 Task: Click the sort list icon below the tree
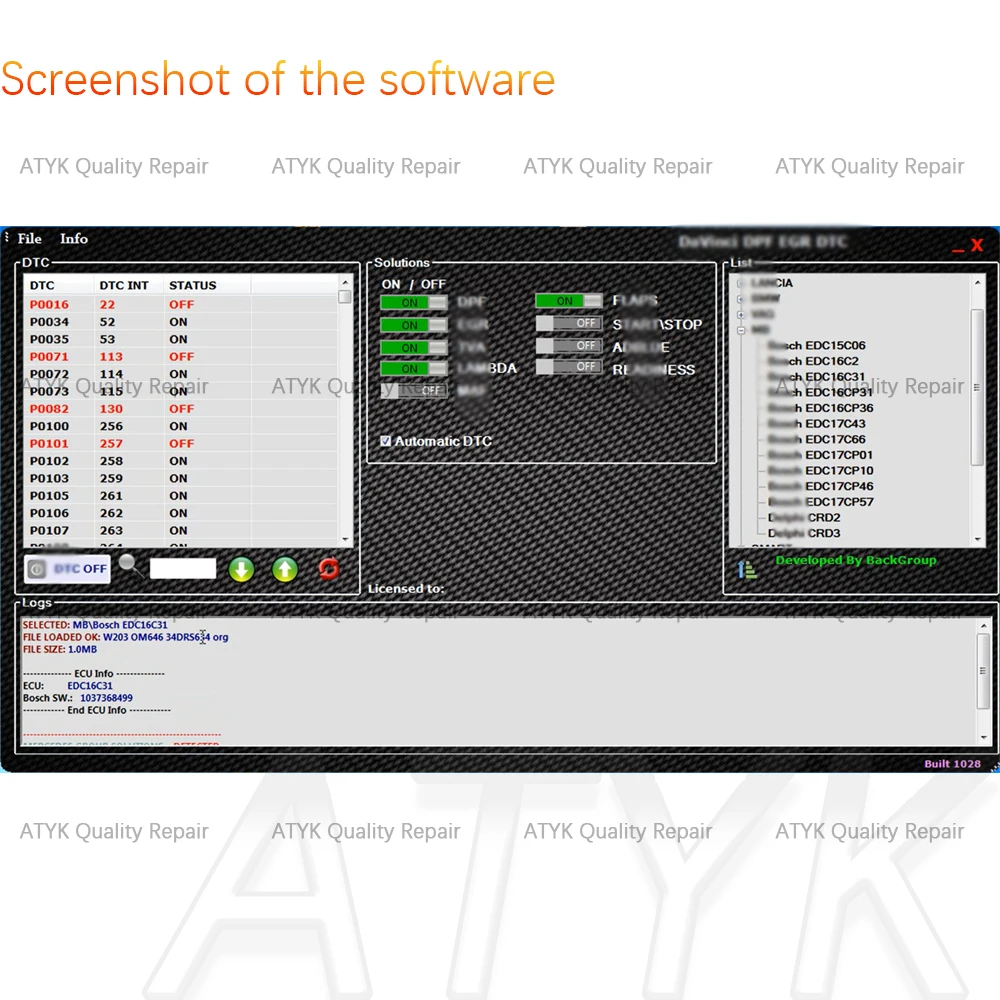(746, 569)
